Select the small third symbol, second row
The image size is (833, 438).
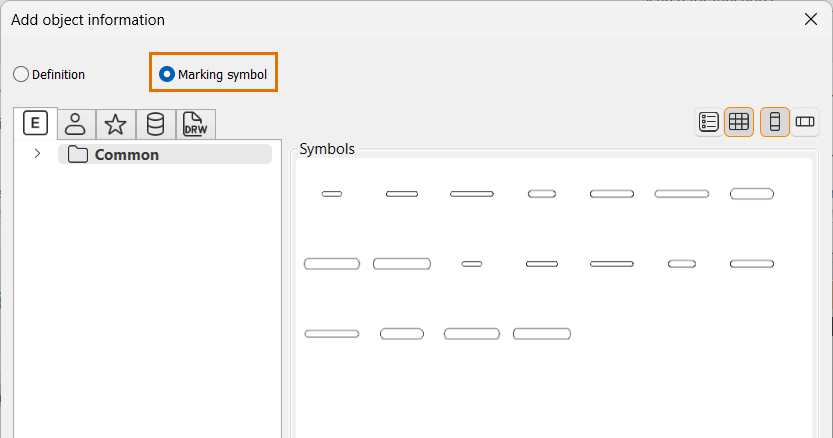[x=472, y=264]
